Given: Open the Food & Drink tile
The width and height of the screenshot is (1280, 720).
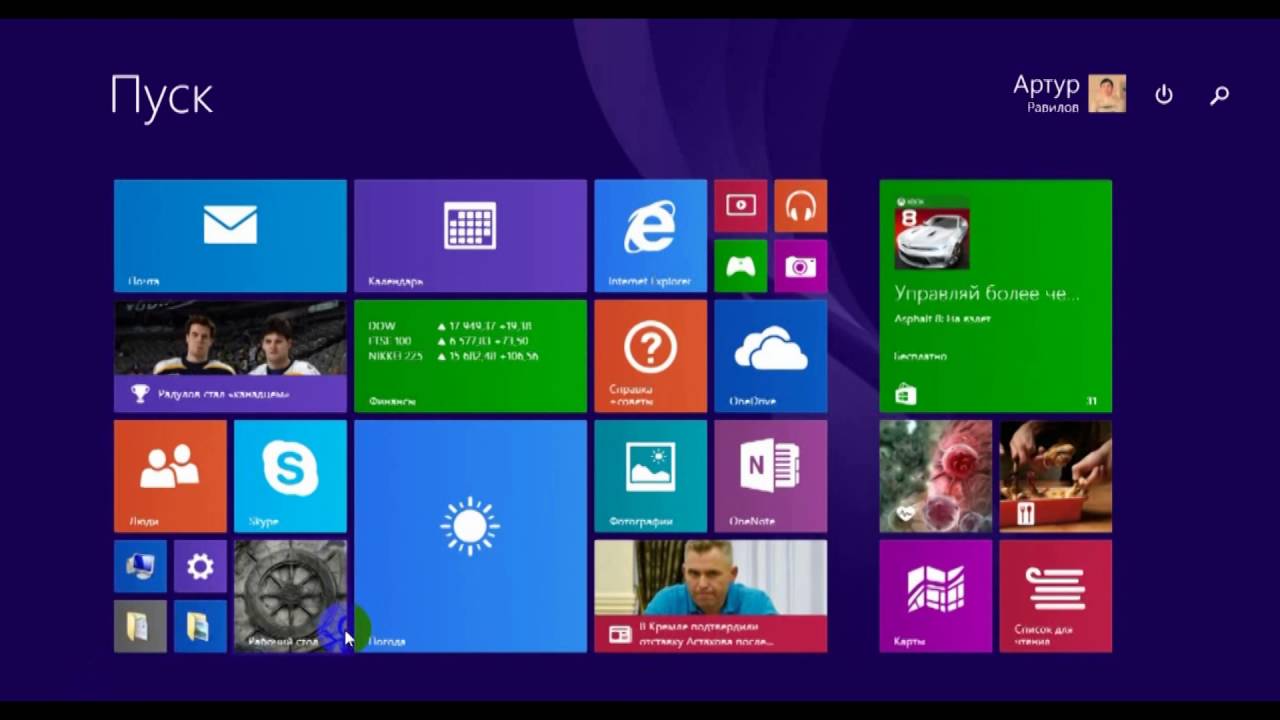Looking at the screenshot, I should click(1055, 476).
